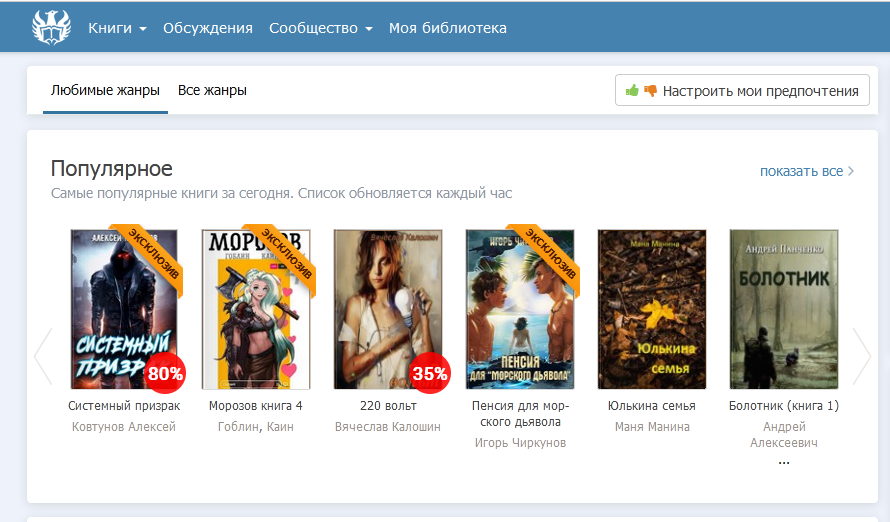The image size is (890, 522).
Task: Open author Маня Манина
Action: pyautogui.click(x=652, y=427)
